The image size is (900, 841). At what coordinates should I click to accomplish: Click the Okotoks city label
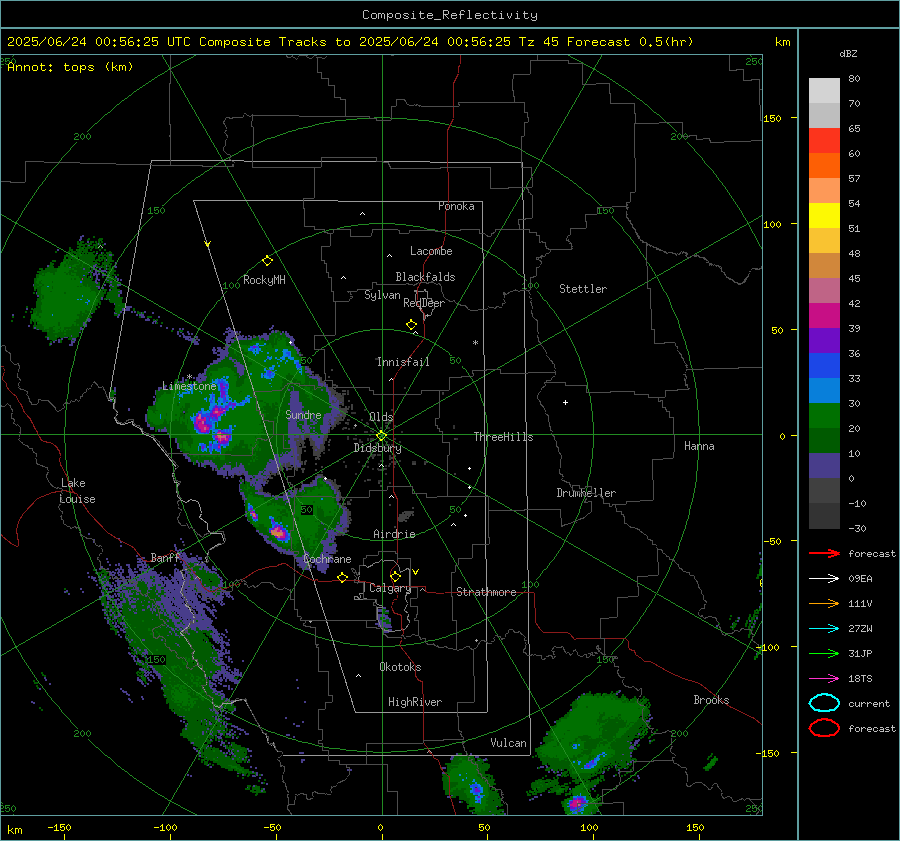(x=400, y=667)
